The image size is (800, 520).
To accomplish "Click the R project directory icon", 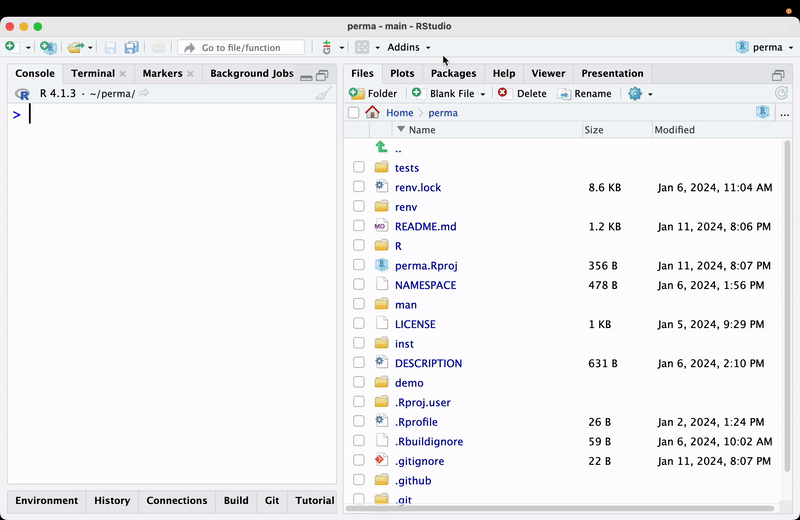I will coord(763,112).
